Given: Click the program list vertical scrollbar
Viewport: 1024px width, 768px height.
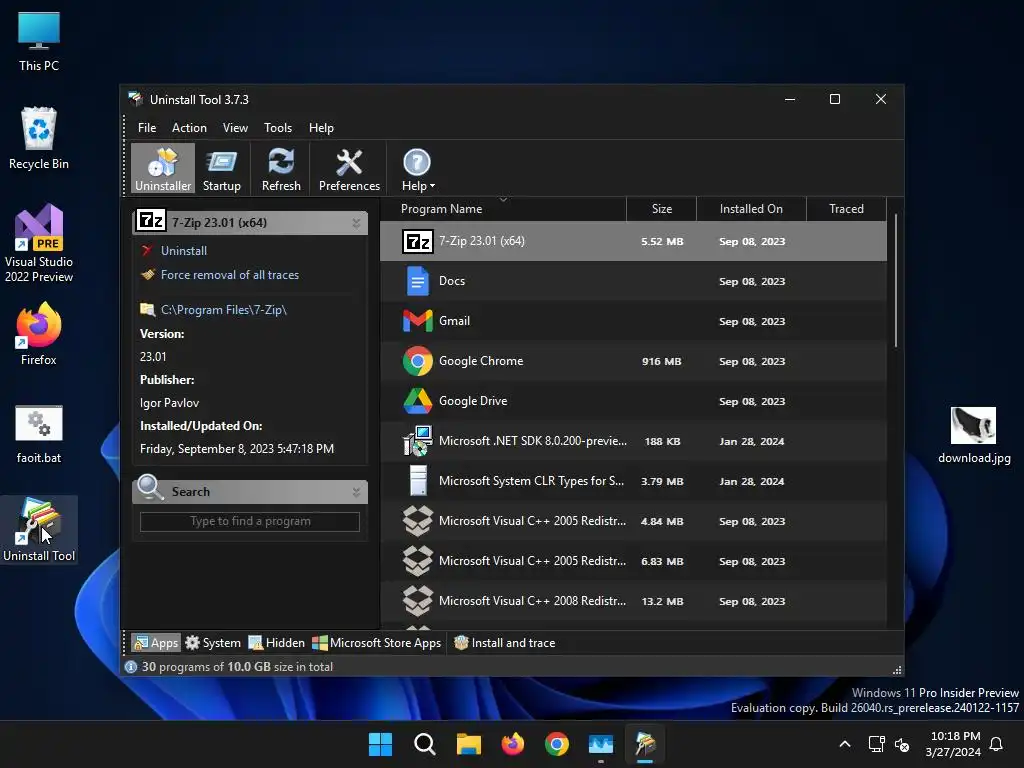Looking at the screenshot, I should 895,281.
